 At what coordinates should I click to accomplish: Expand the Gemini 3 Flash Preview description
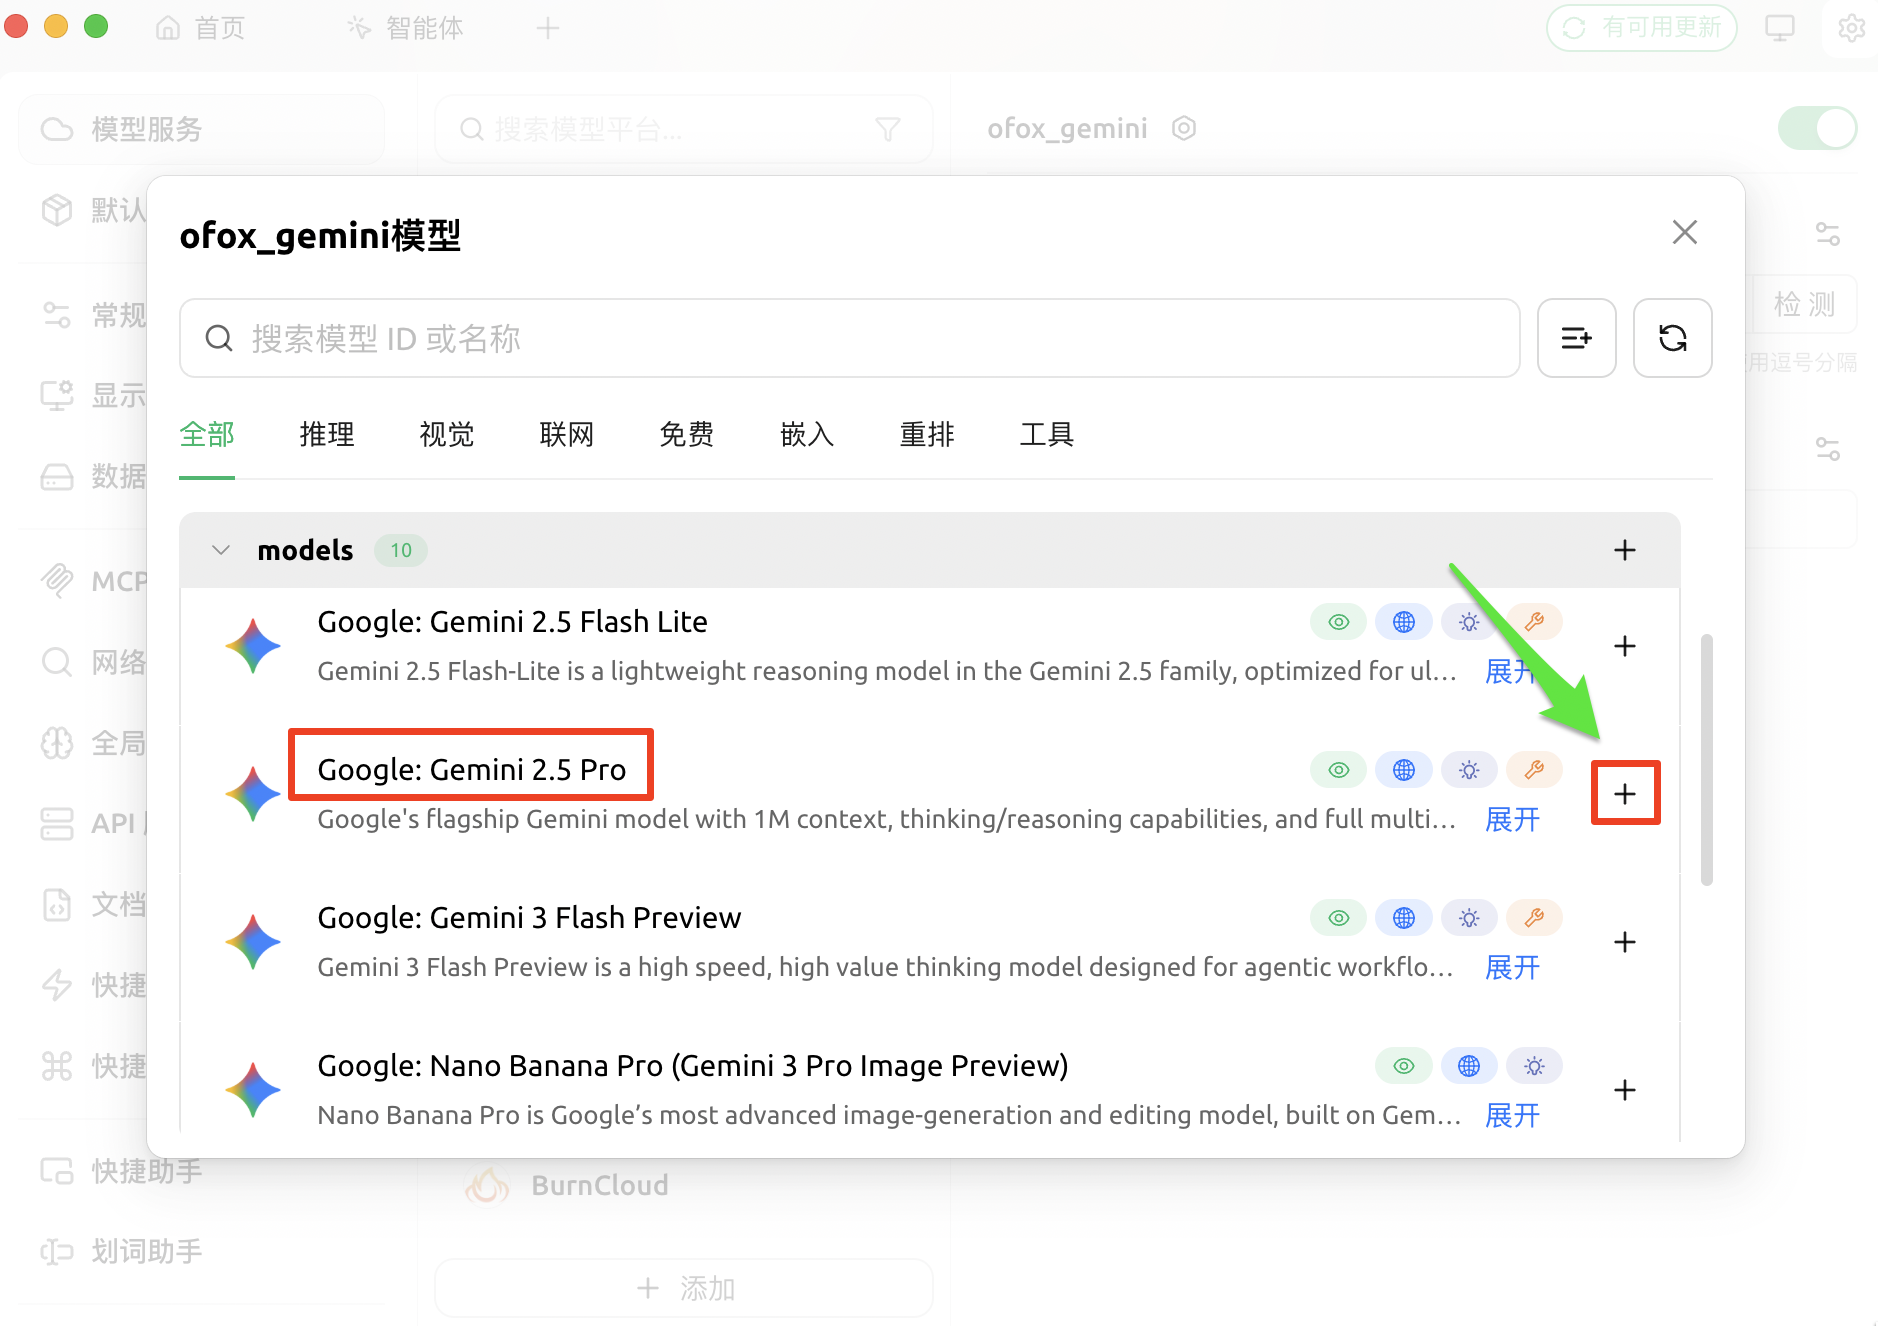pyautogui.click(x=1512, y=967)
